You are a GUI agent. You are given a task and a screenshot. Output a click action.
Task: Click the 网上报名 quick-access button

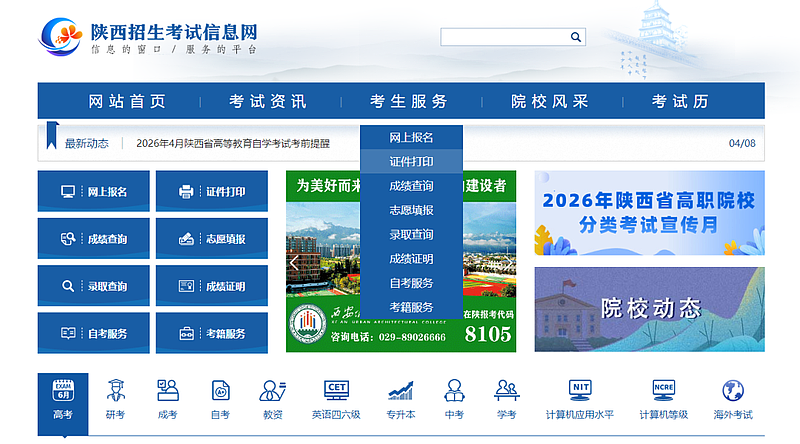point(94,191)
